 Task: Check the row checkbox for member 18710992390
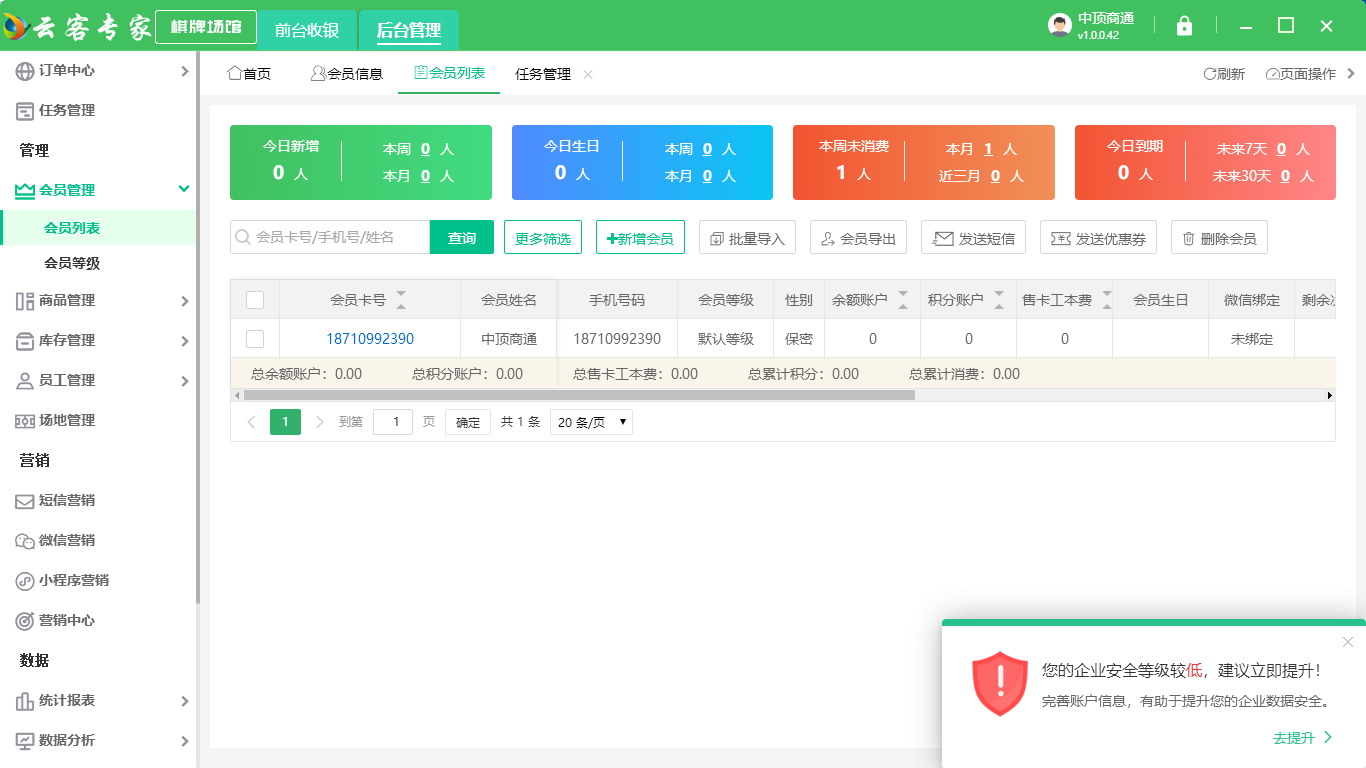(x=255, y=339)
